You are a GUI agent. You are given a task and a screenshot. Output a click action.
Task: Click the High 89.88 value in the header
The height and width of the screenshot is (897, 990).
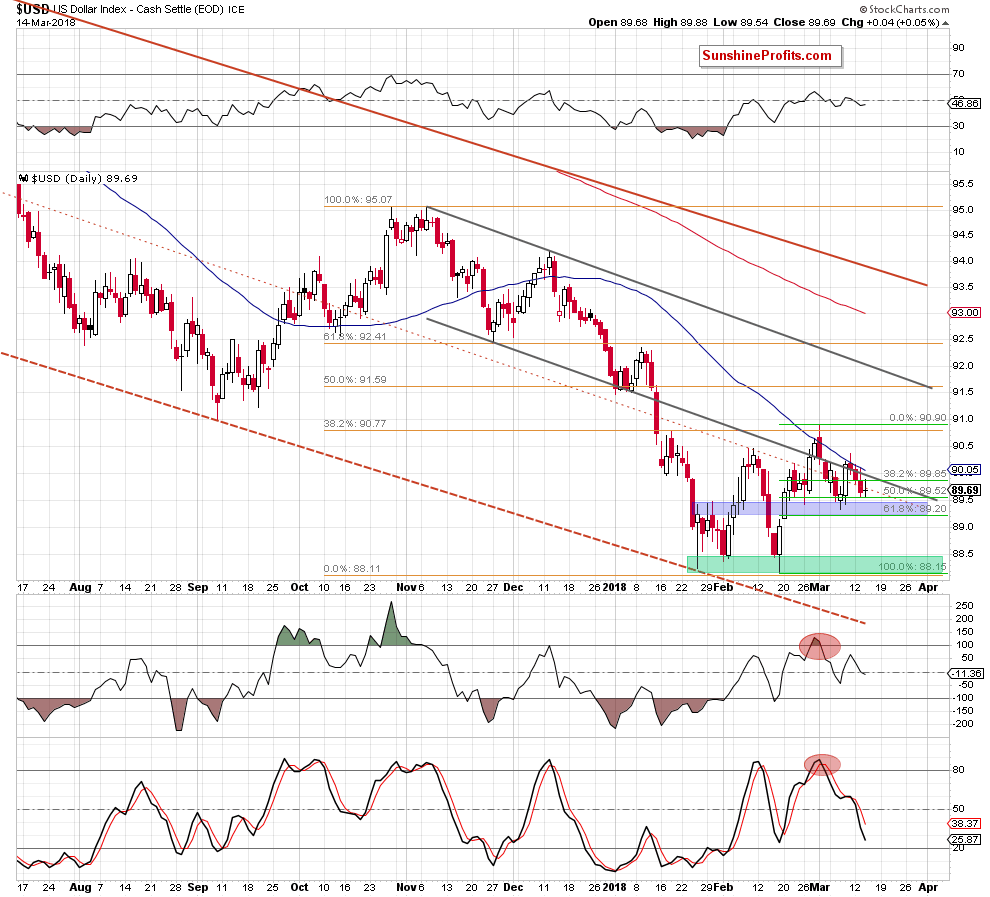[x=680, y=23]
